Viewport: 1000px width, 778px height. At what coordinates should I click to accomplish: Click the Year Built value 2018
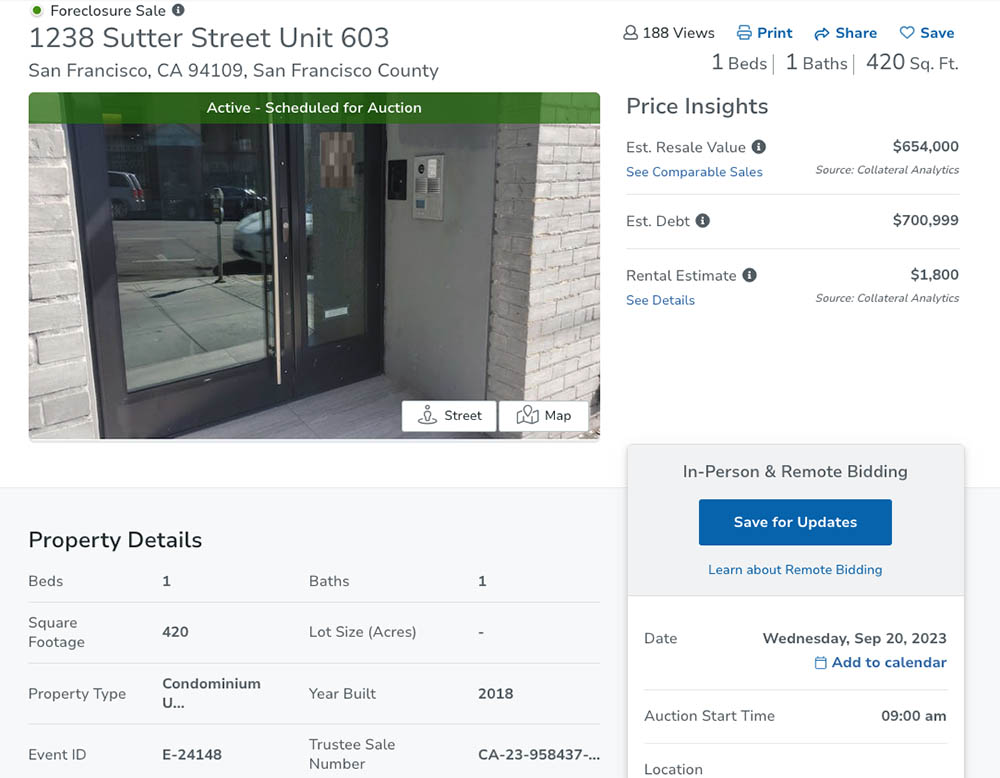click(496, 693)
